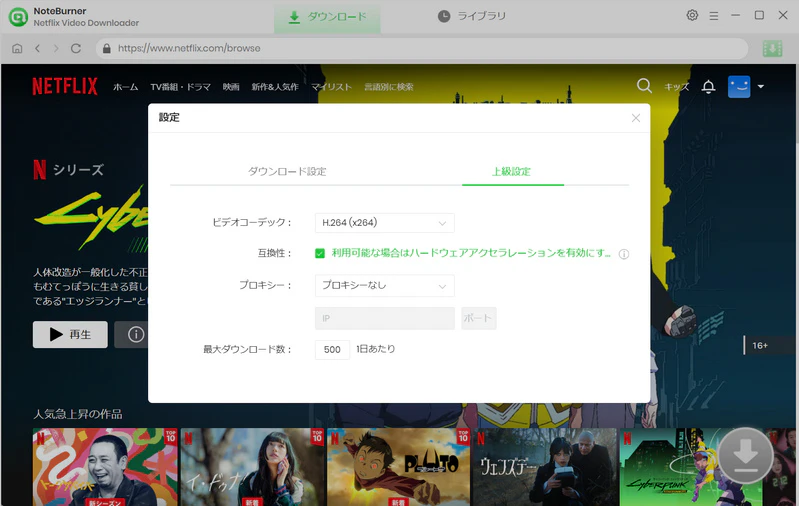799x506 pixels.
Task: Click the ポート proxy input field
Action: point(478,318)
